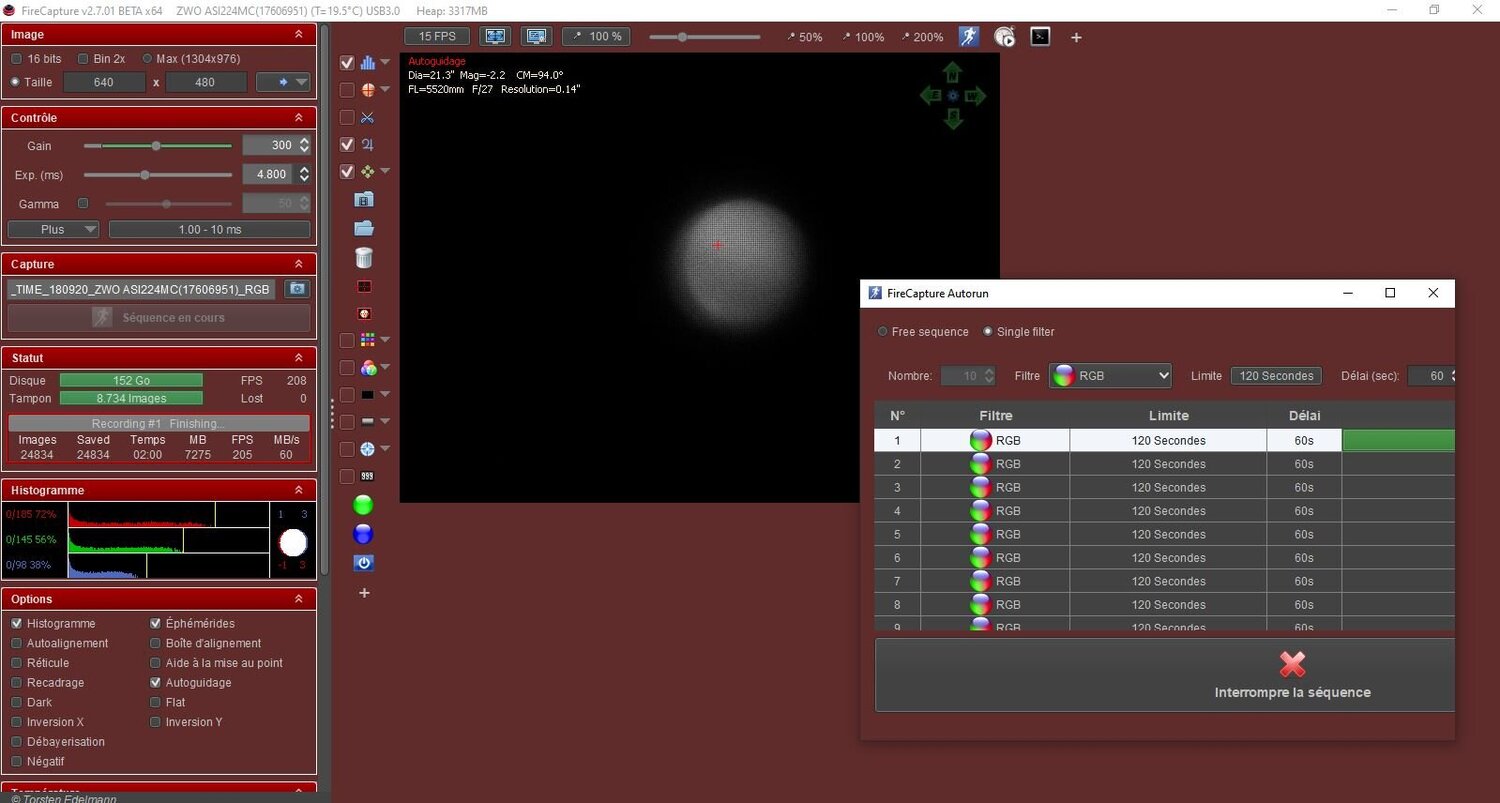Click the scissors cutout icon
The width and height of the screenshot is (1500, 803).
tap(365, 117)
